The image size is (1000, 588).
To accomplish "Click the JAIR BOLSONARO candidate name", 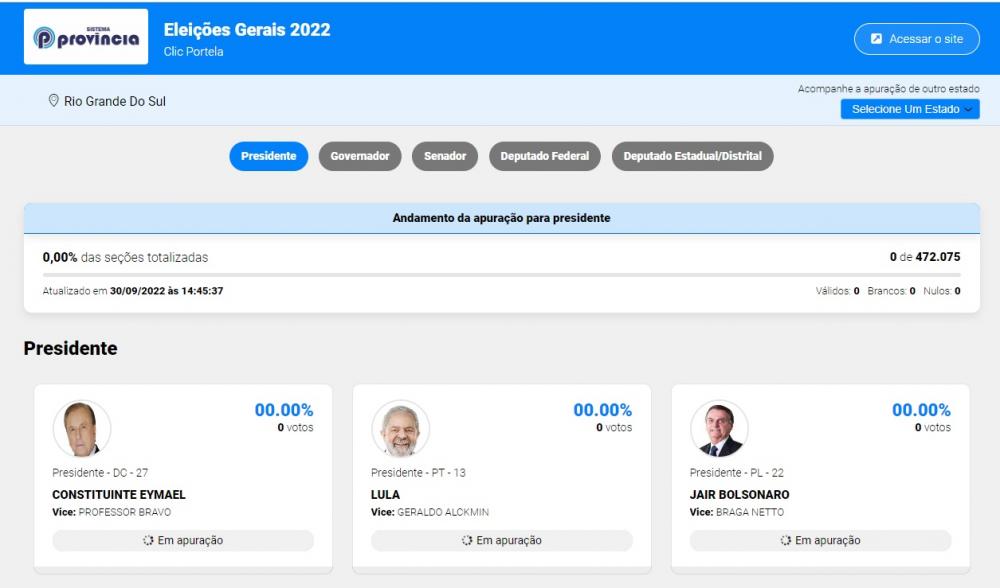I will 739,494.
